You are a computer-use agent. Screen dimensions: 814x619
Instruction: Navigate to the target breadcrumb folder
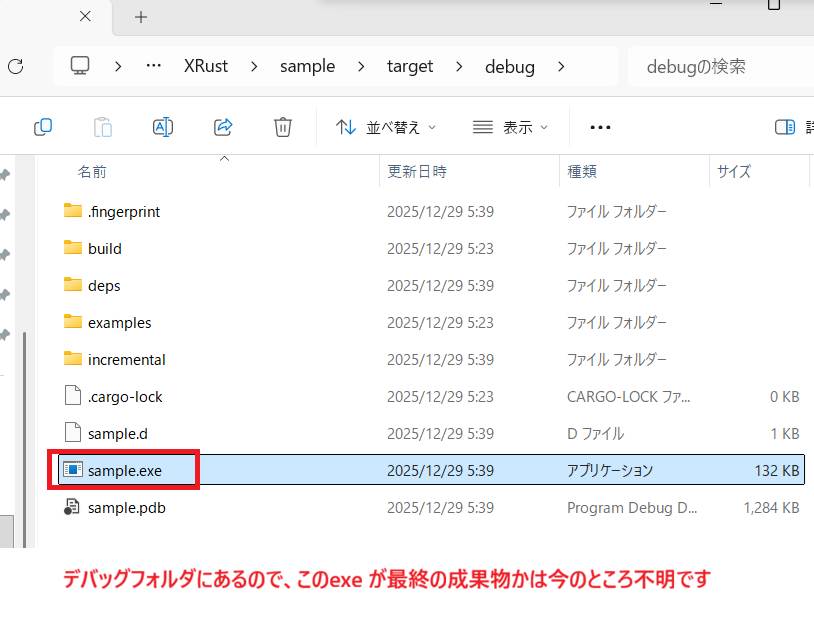pyautogui.click(x=410, y=67)
